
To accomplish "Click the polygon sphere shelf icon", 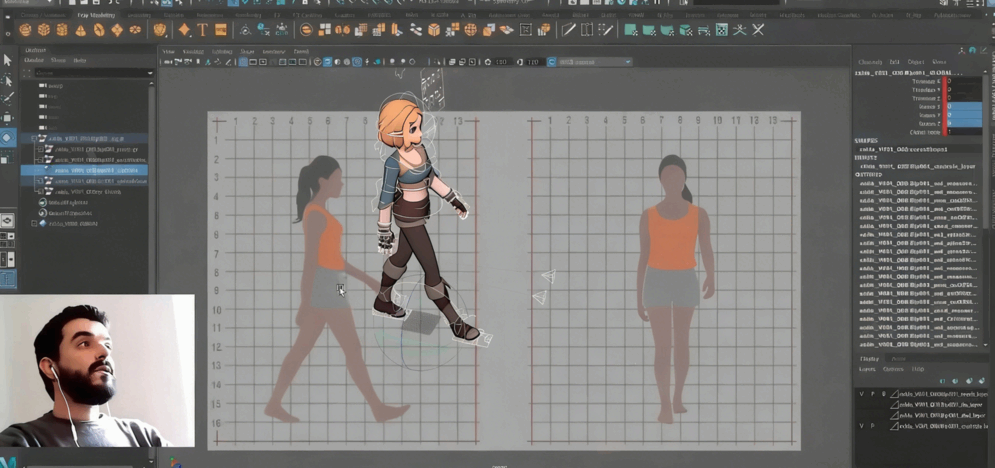I will [26, 30].
